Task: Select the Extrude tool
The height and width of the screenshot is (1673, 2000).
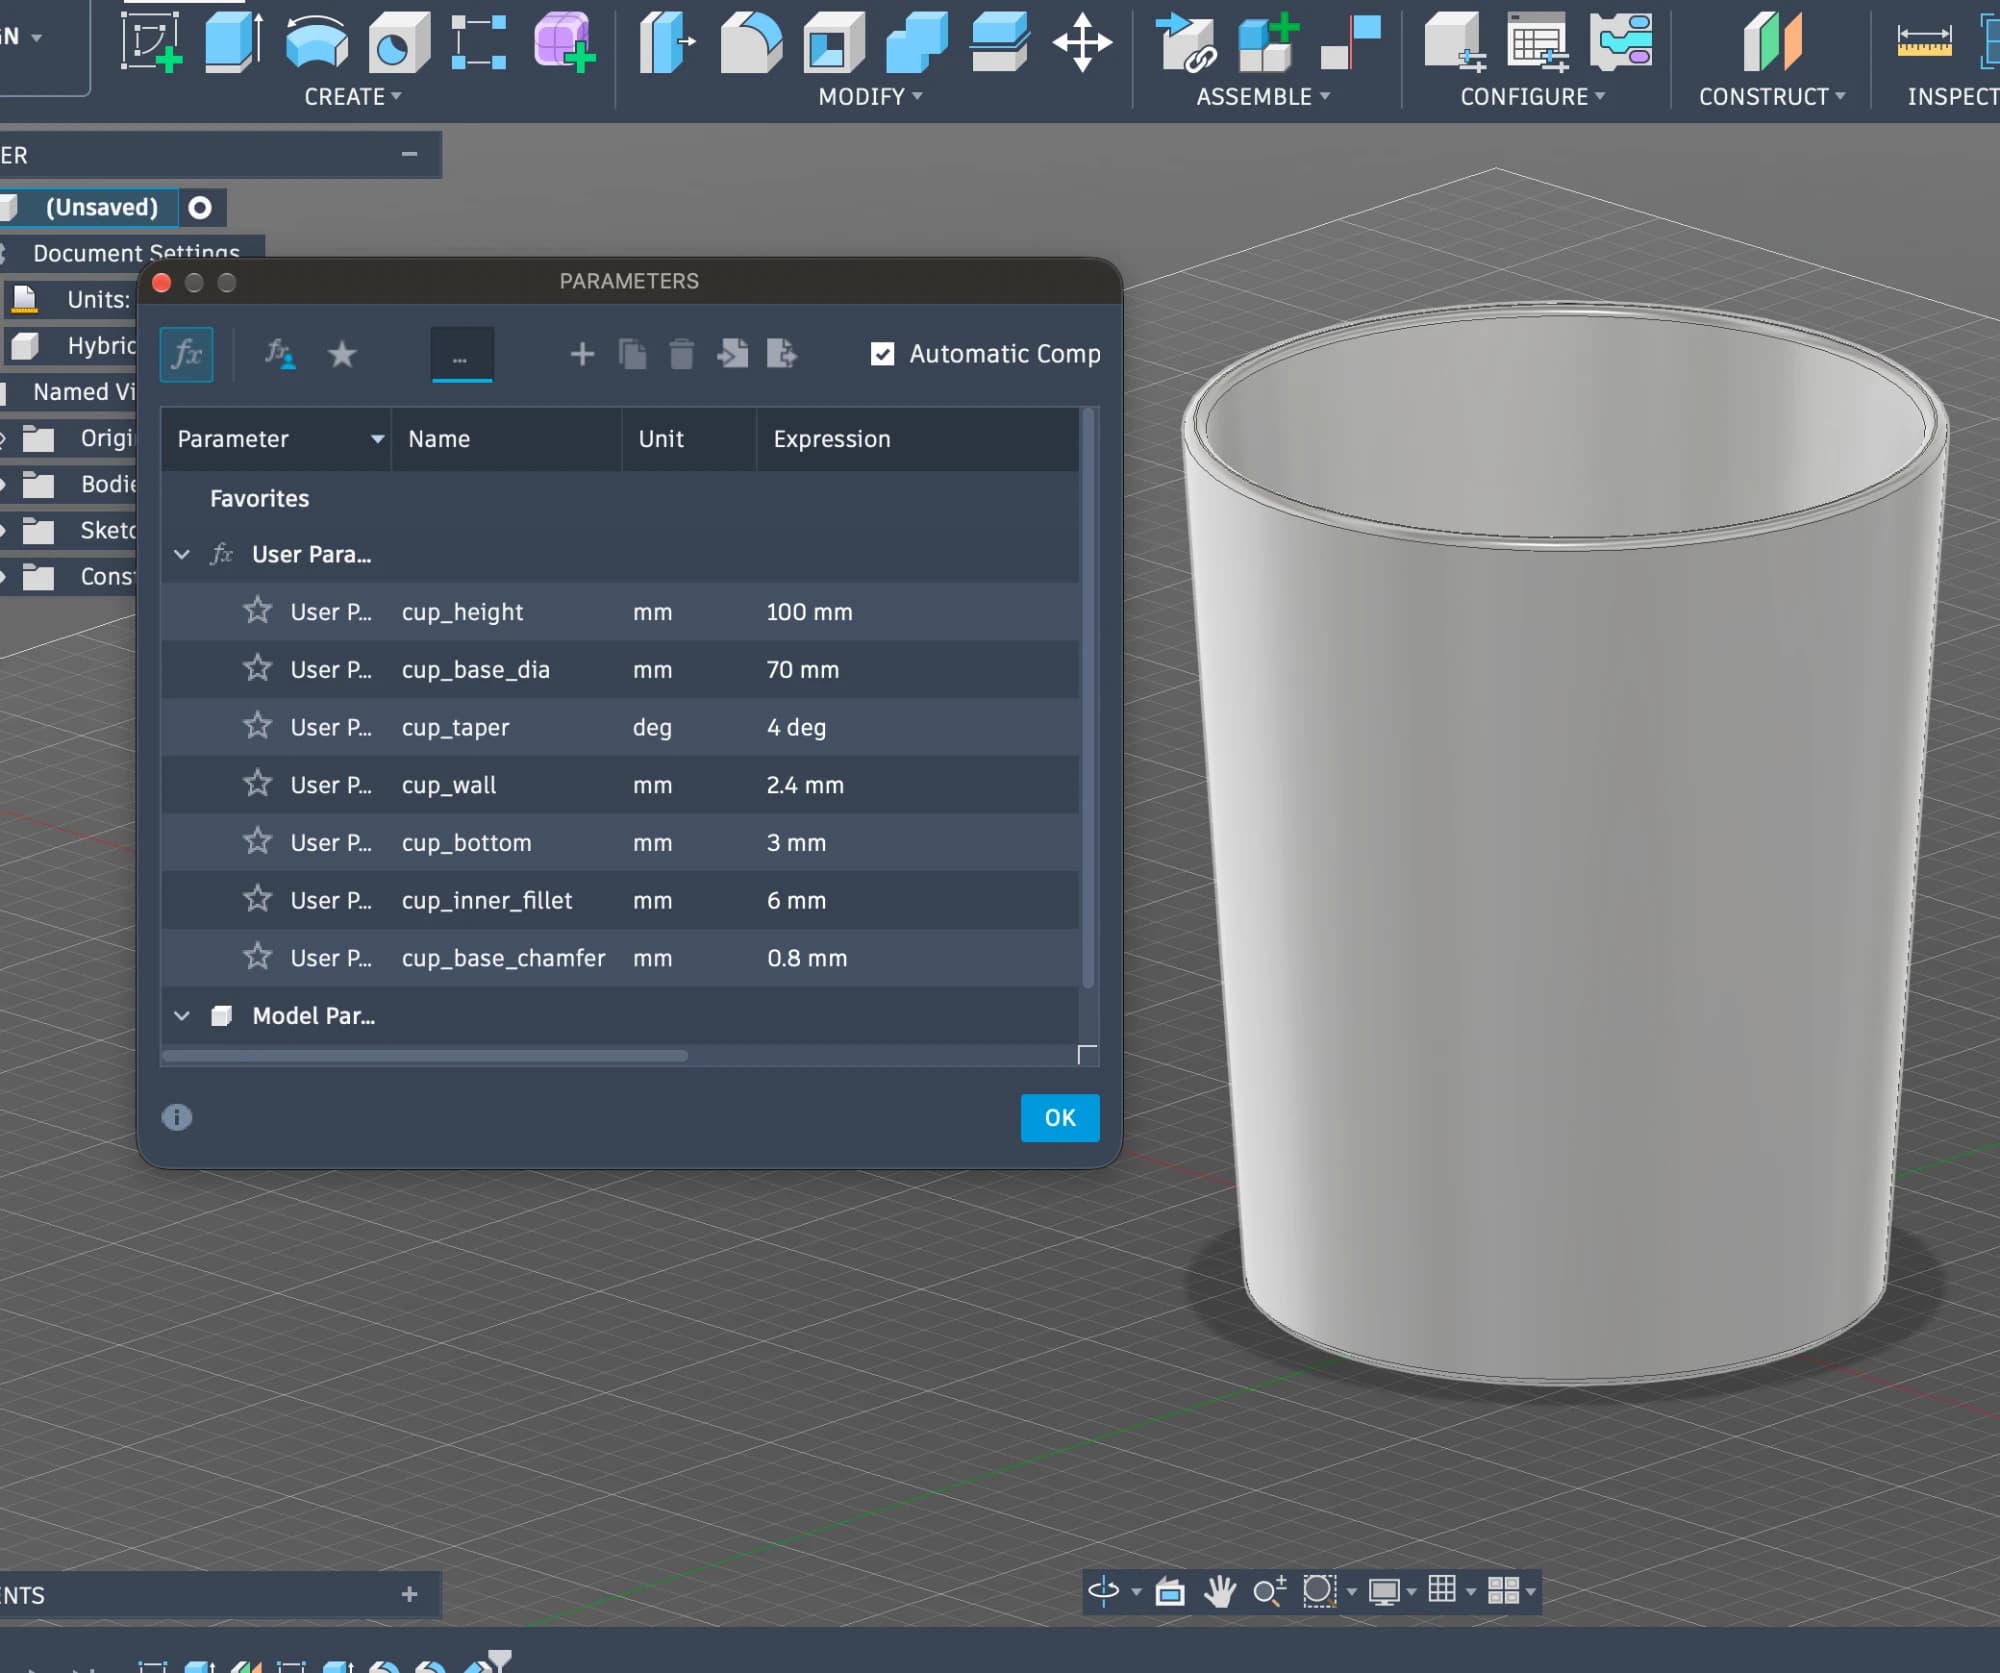Action: coord(234,41)
